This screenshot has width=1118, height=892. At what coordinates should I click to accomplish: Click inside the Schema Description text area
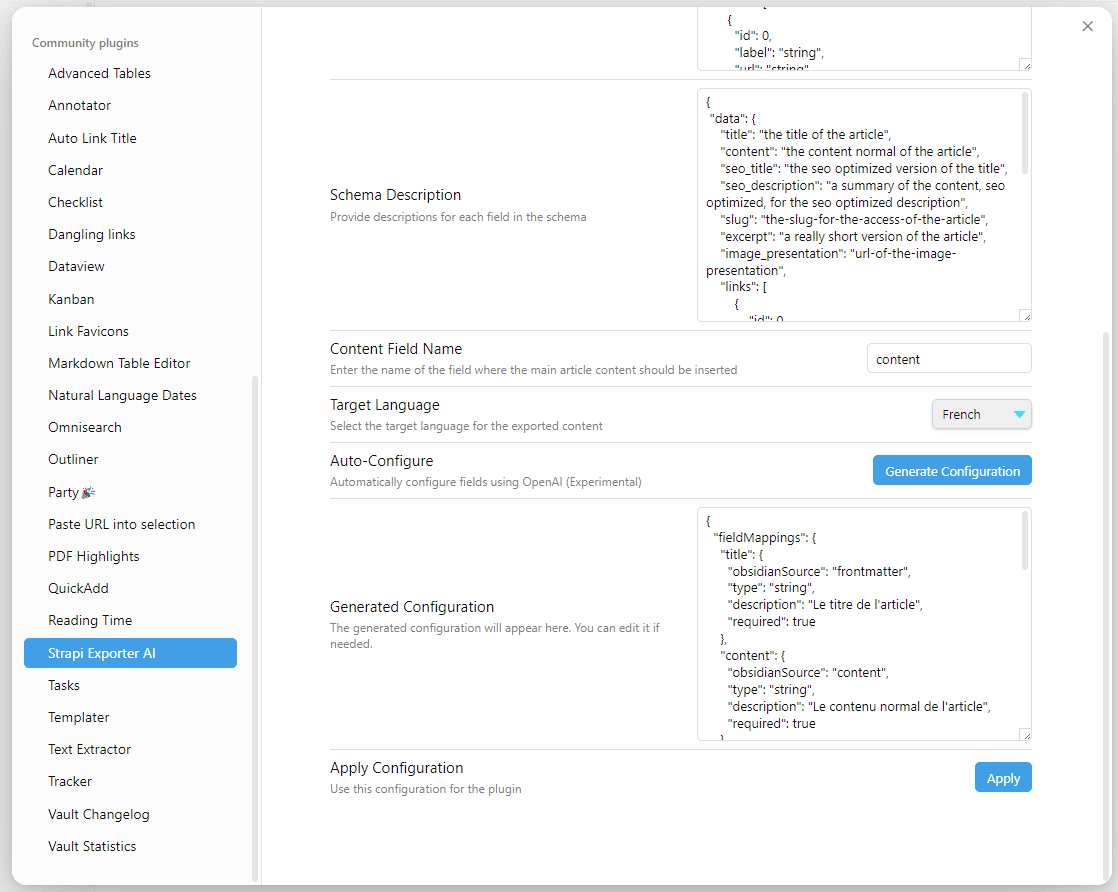(860, 205)
